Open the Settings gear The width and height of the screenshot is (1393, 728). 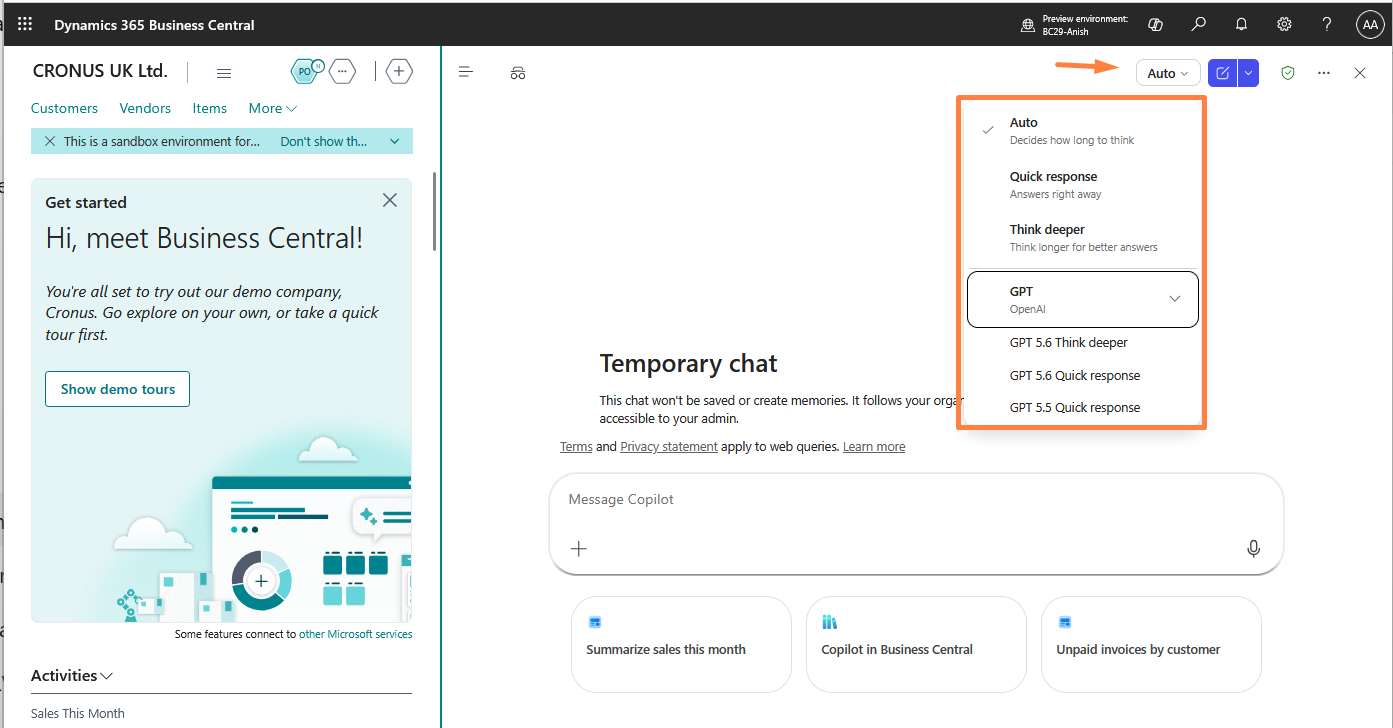tap(1284, 25)
